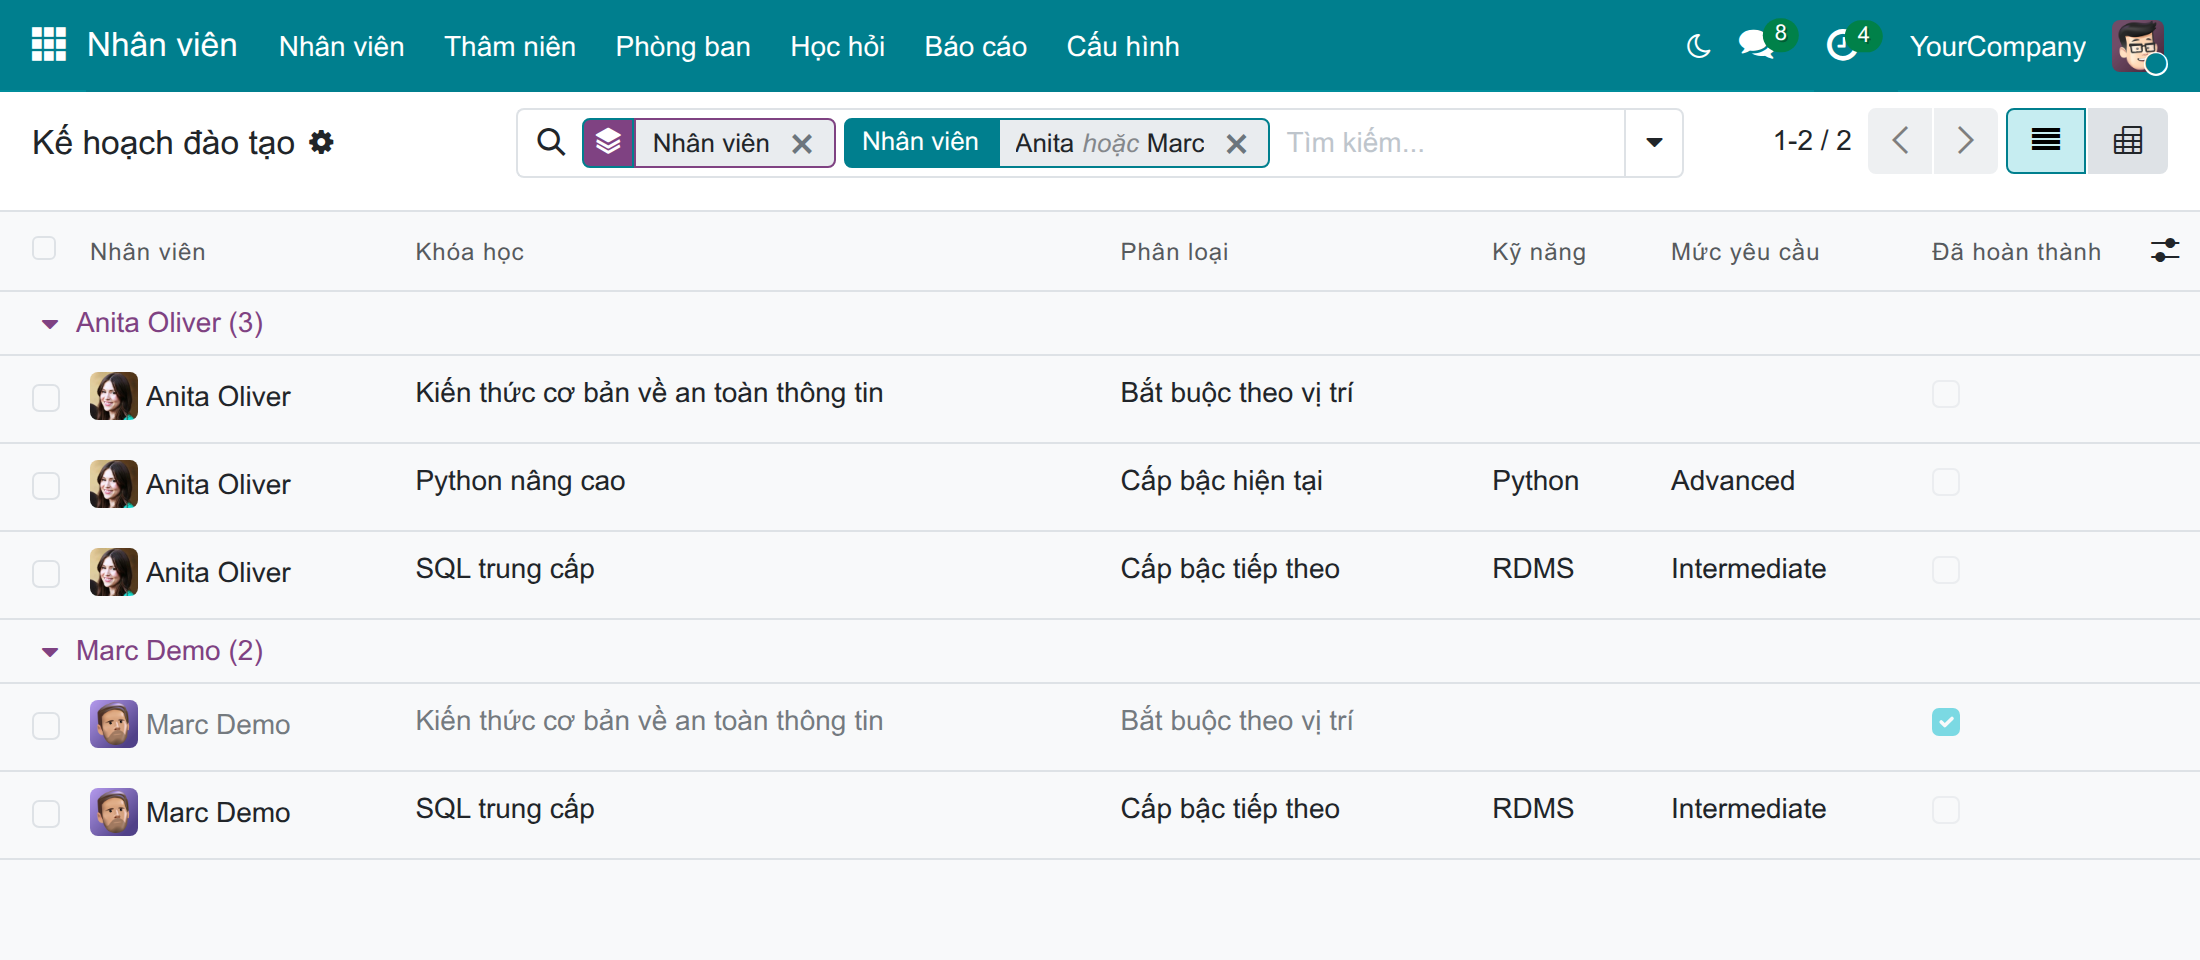Toggle dark mode moon icon
2200x960 pixels.
(x=1698, y=46)
